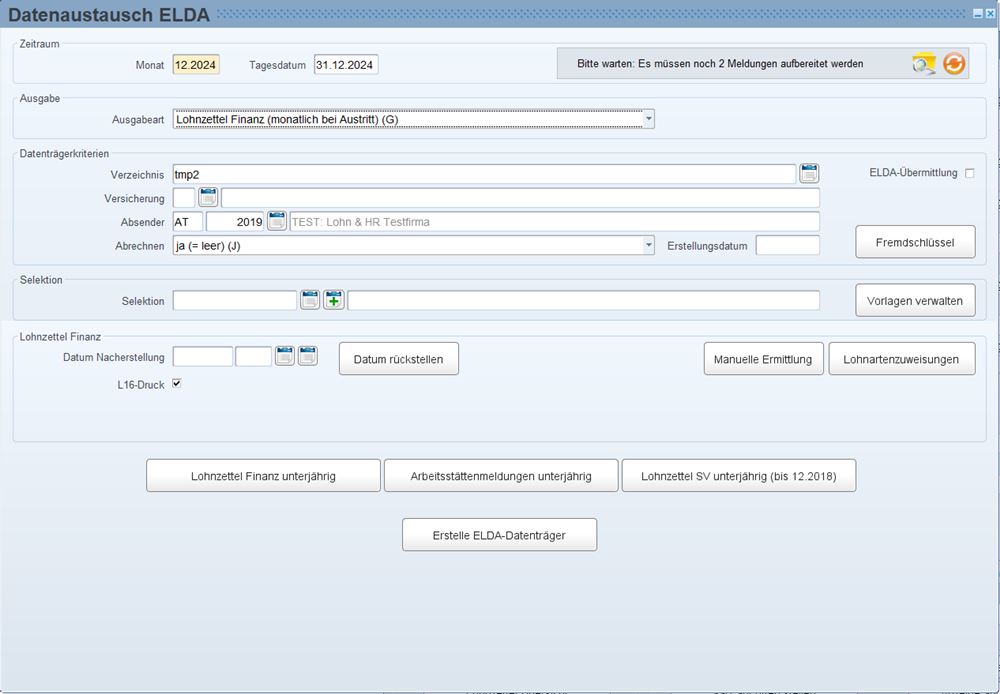The width and height of the screenshot is (1000, 694).
Task: Click the Verzeichnis field containing tmp2
Action: 484,174
